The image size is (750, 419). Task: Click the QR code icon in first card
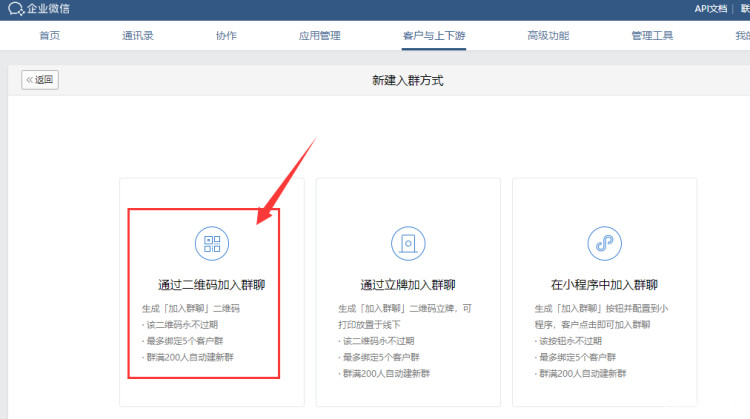[211, 243]
